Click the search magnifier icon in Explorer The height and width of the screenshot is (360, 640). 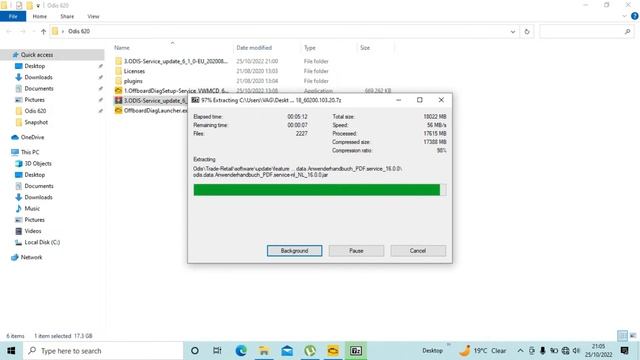pos(627,31)
